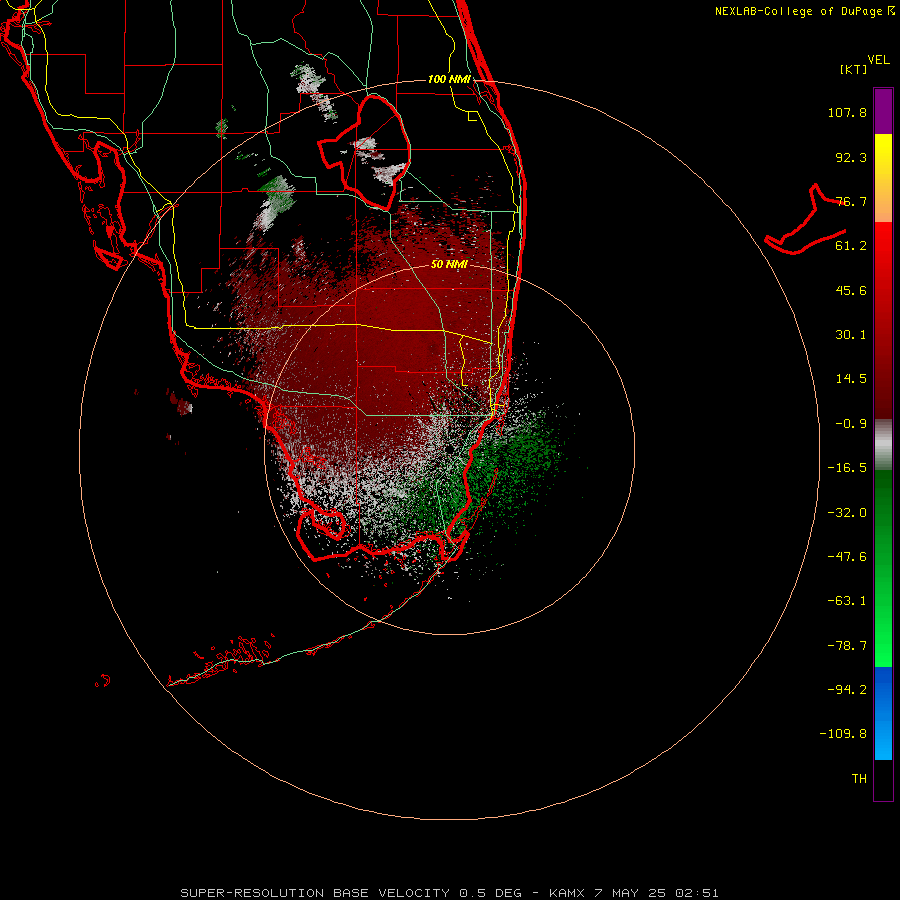Select the 107.8 value on velocity scale

click(x=847, y=112)
